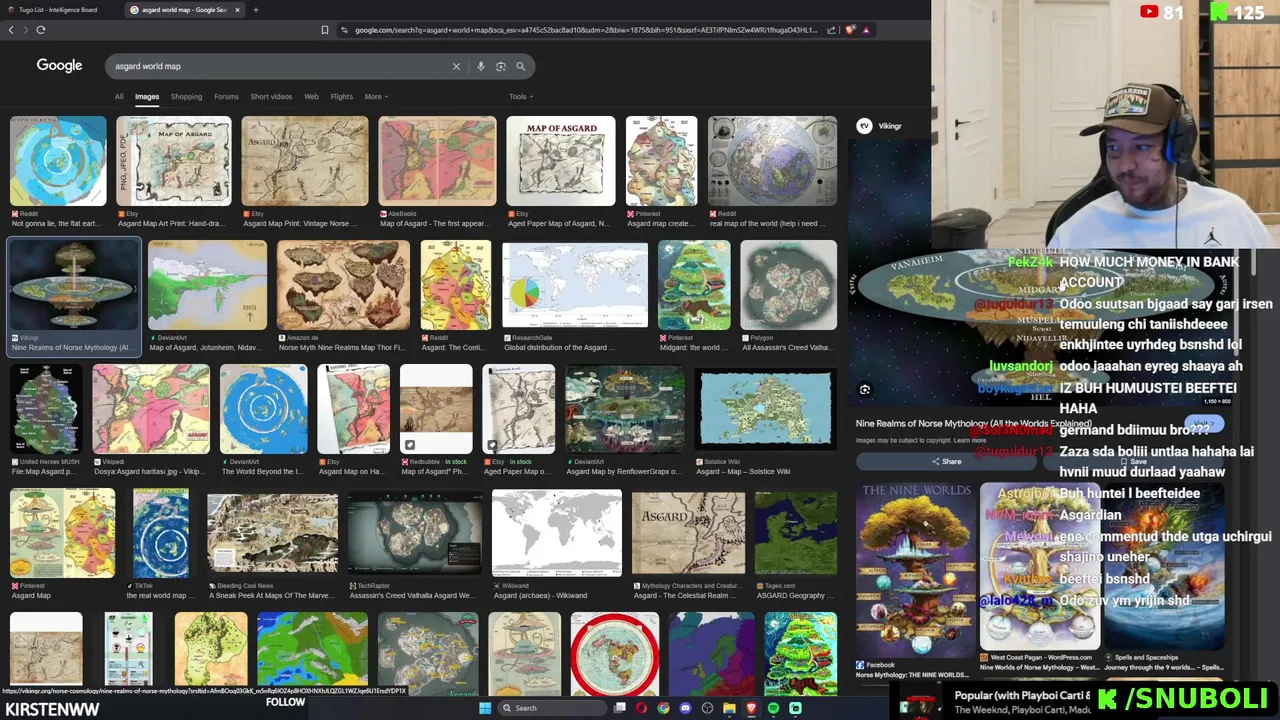The width and height of the screenshot is (1280, 720).
Task: Open Wikiwand Asgard (archaea) map thumbnail
Action: pos(556,533)
